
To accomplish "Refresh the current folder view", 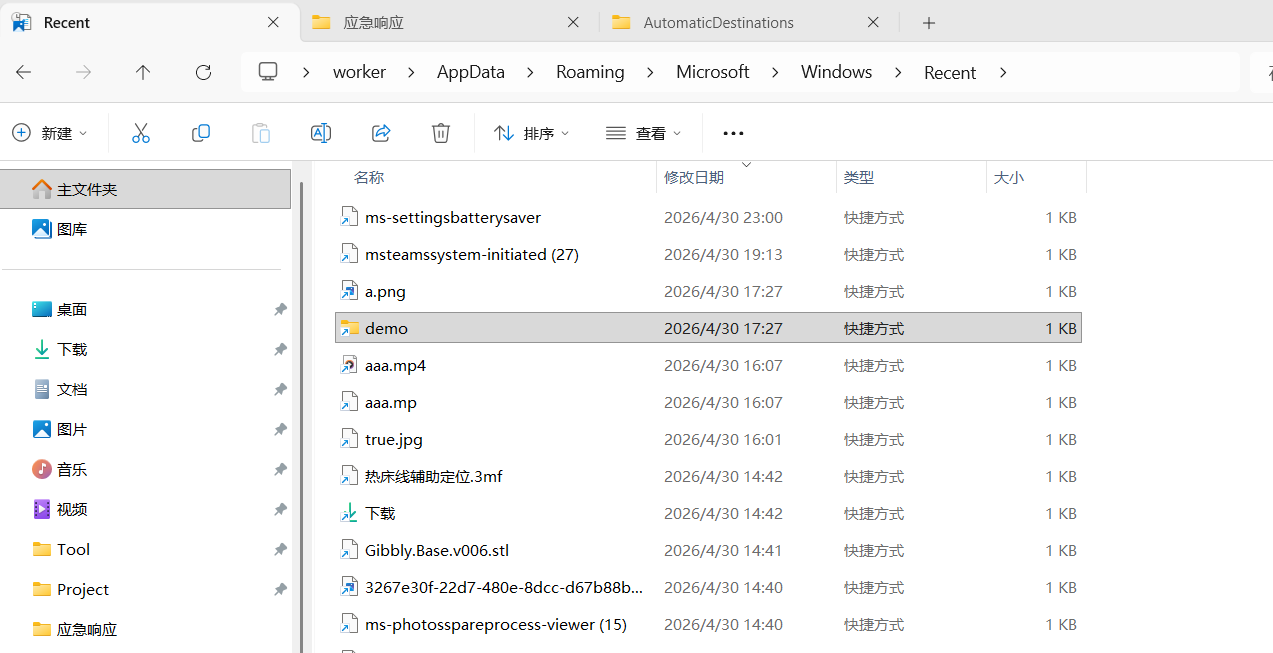I will (x=203, y=72).
